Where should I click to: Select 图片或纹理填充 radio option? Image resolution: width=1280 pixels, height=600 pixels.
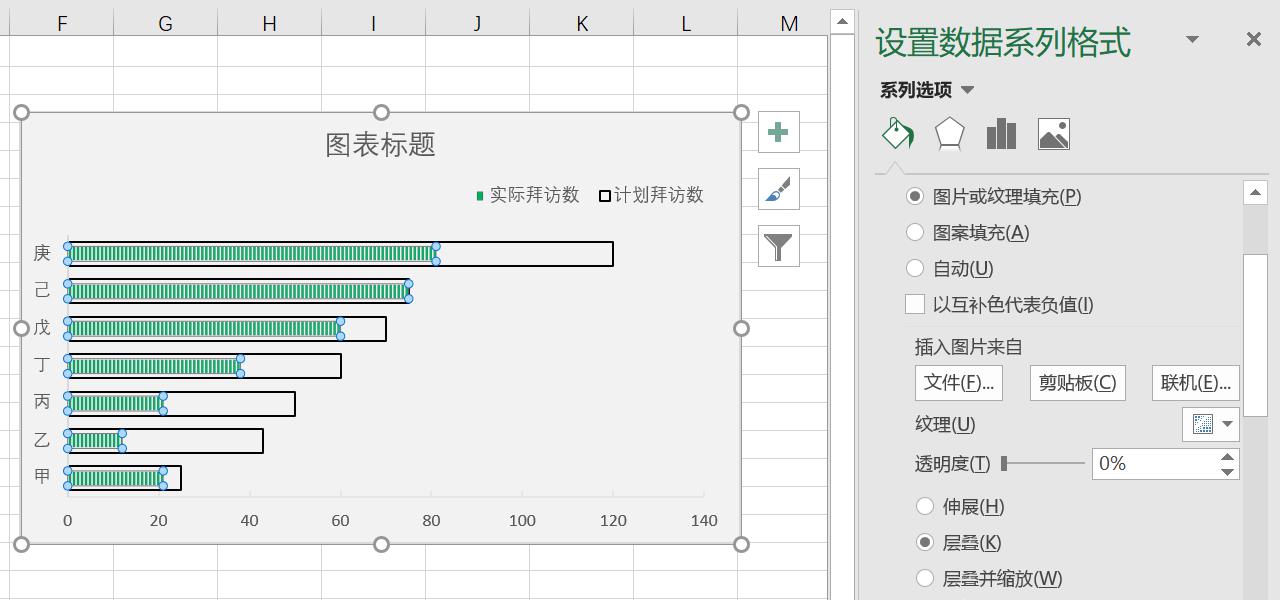pos(914,196)
